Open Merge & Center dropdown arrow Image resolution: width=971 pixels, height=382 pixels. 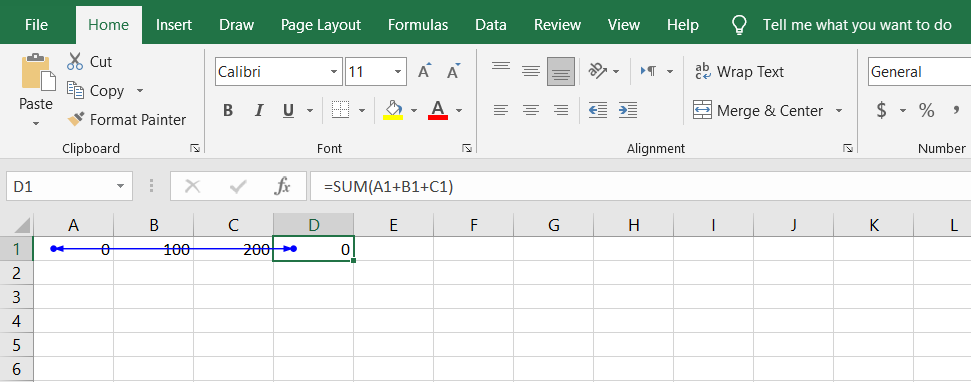pyautogui.click(x=839, y=111)
